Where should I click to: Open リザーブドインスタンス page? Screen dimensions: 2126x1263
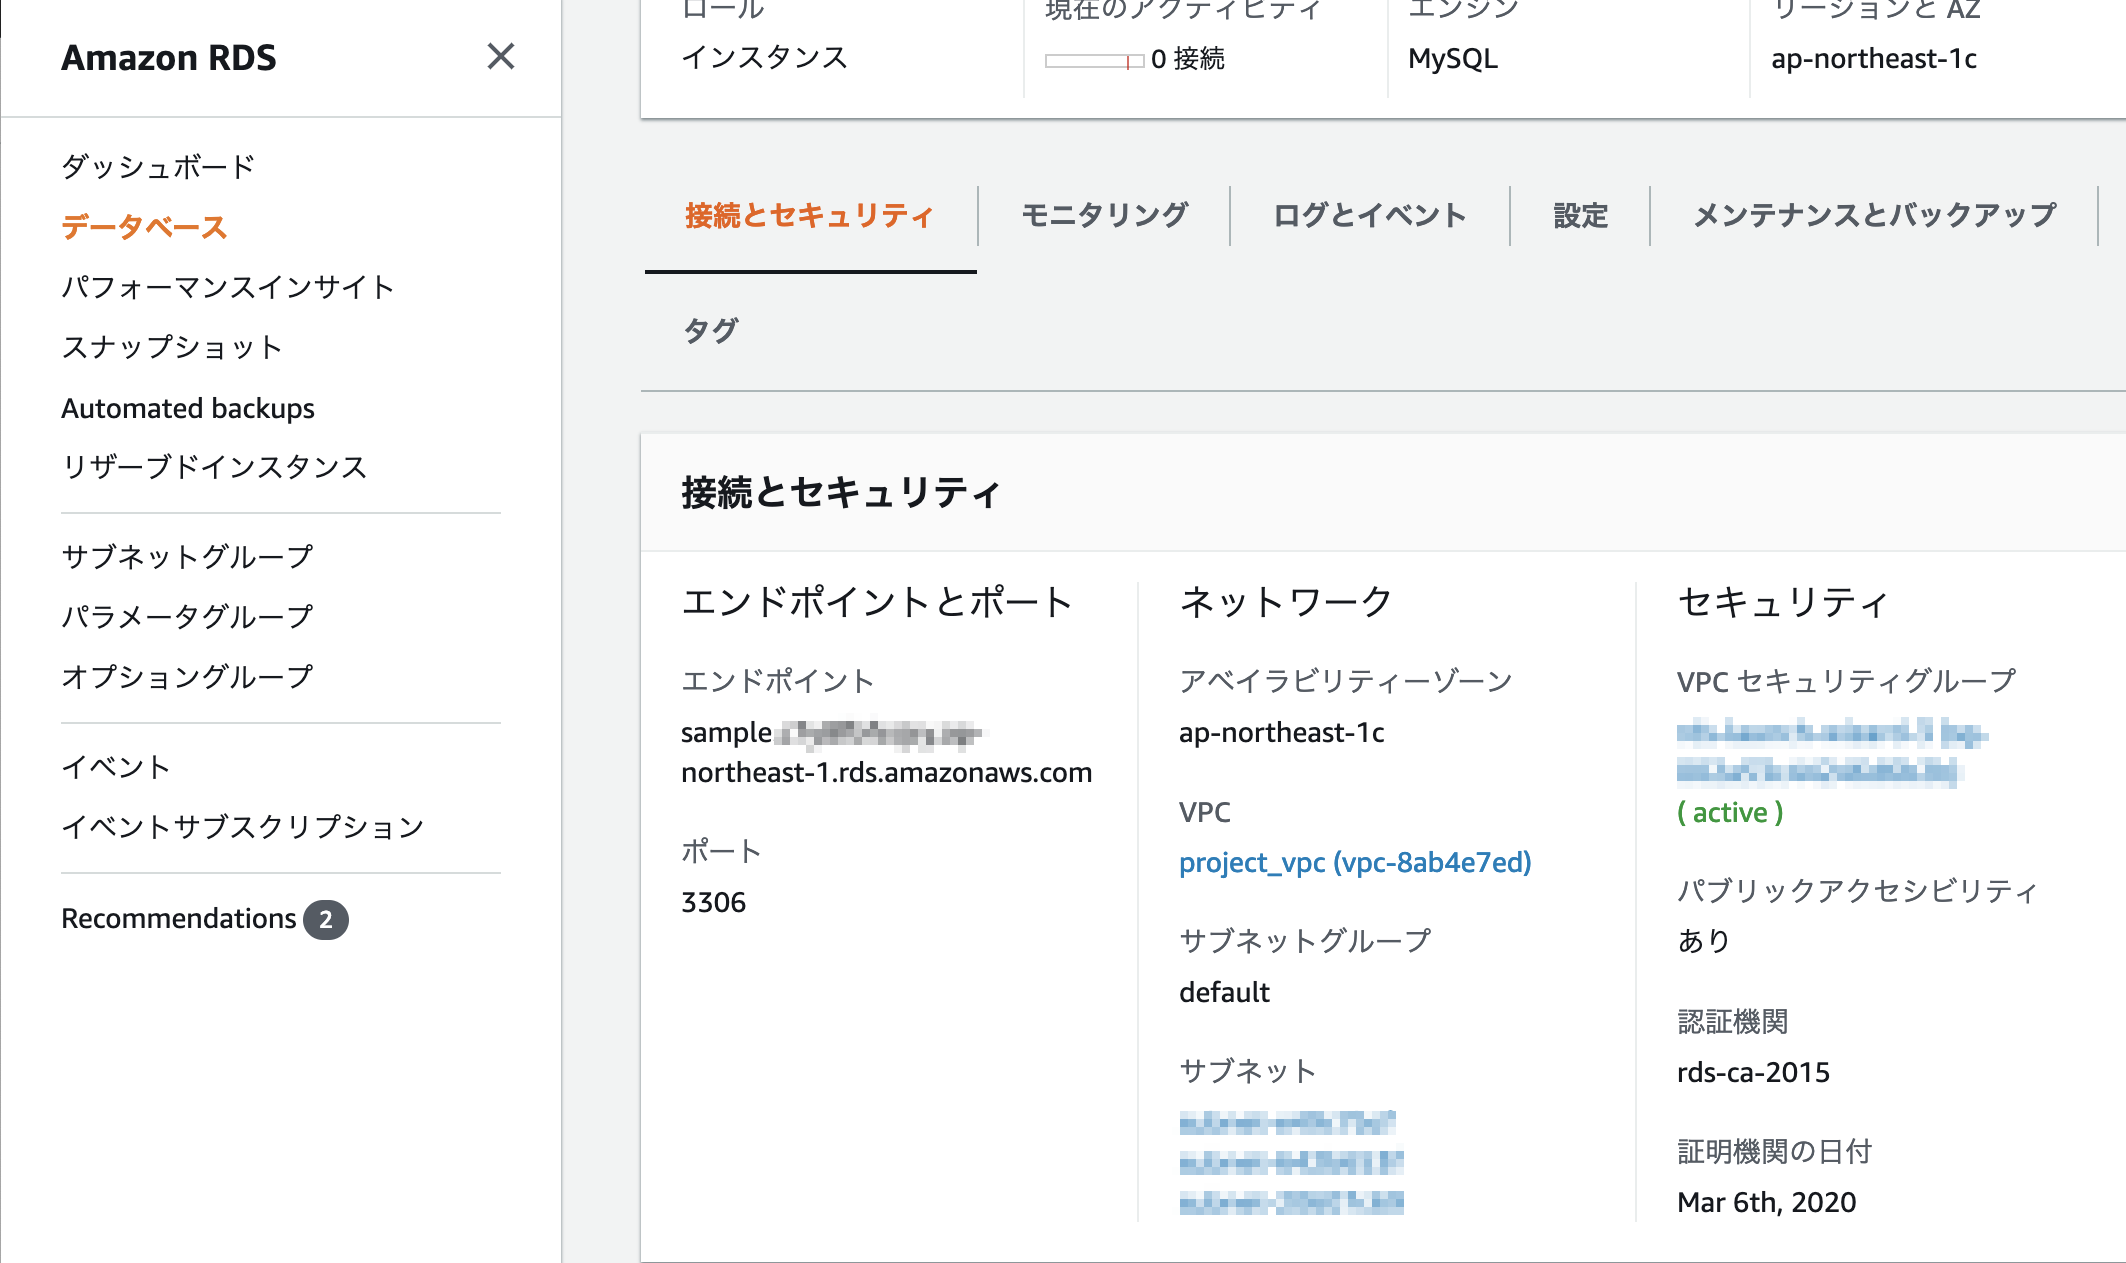[214, 467]
